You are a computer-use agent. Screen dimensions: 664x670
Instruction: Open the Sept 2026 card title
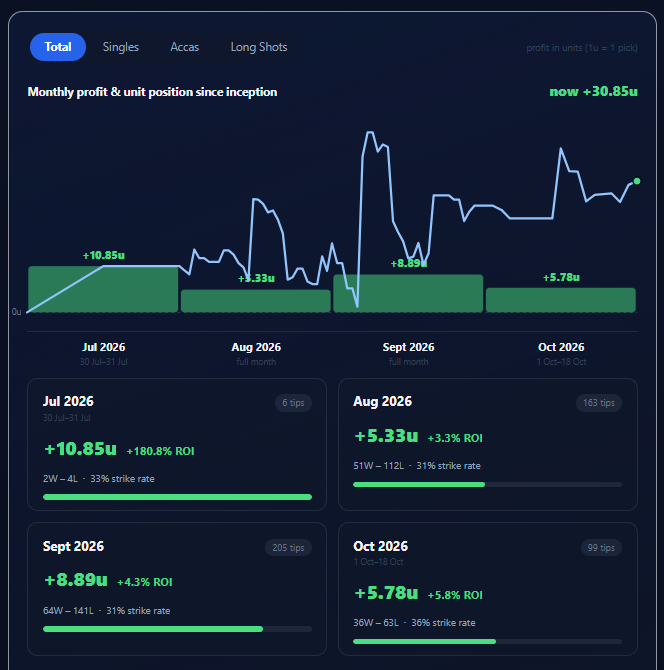(x=73, y=546)
